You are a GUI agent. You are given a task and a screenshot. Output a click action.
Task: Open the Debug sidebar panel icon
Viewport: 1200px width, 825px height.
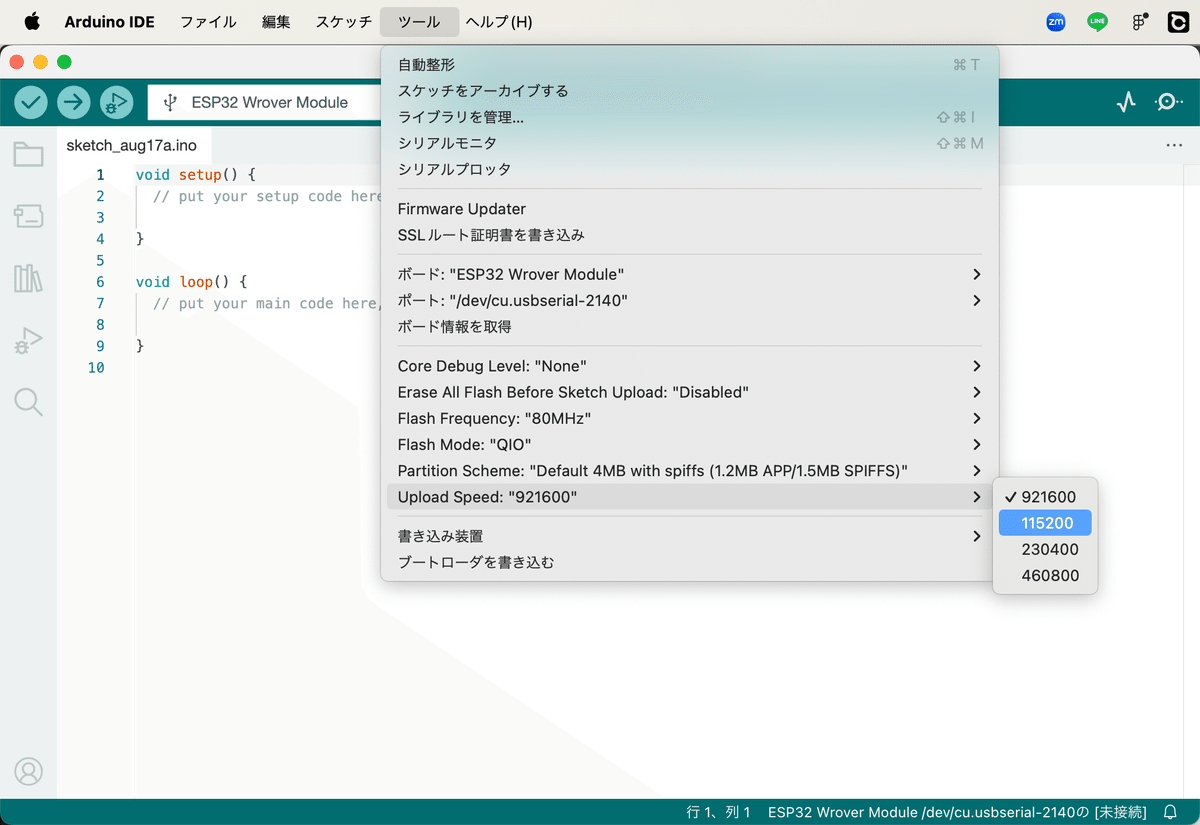coord(28,341)
